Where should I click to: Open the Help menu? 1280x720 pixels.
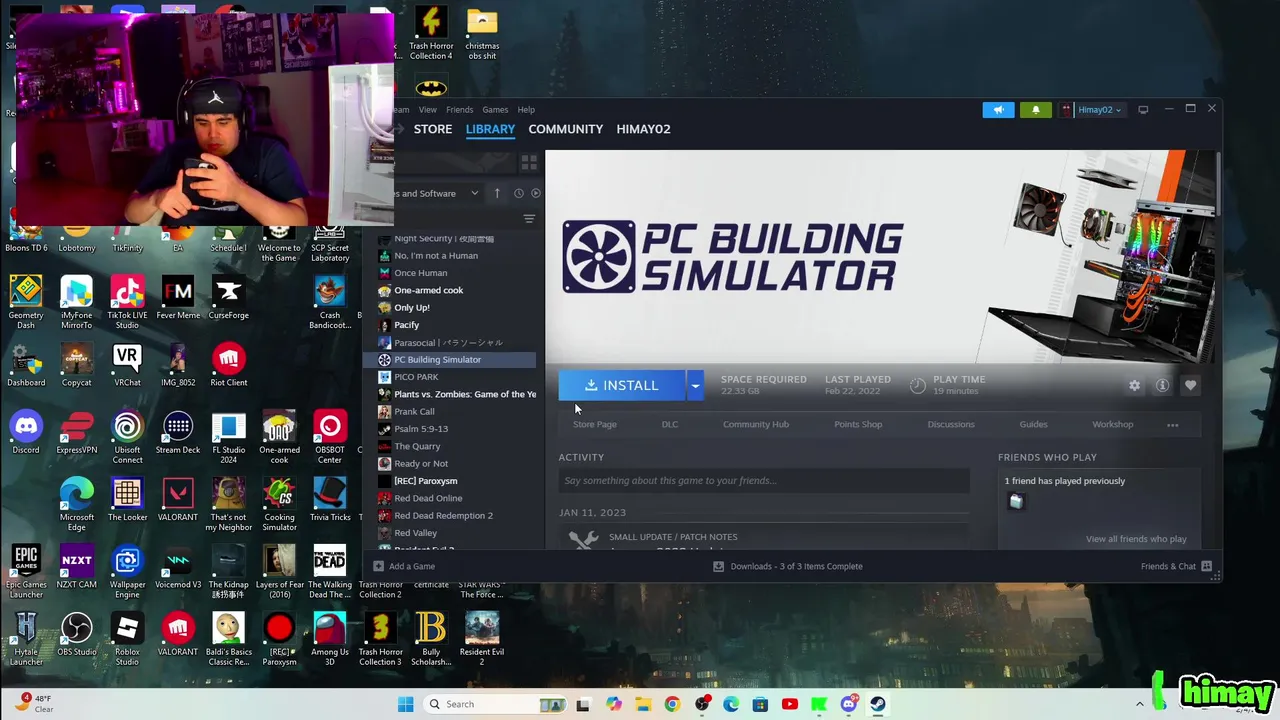coord(526,110)
